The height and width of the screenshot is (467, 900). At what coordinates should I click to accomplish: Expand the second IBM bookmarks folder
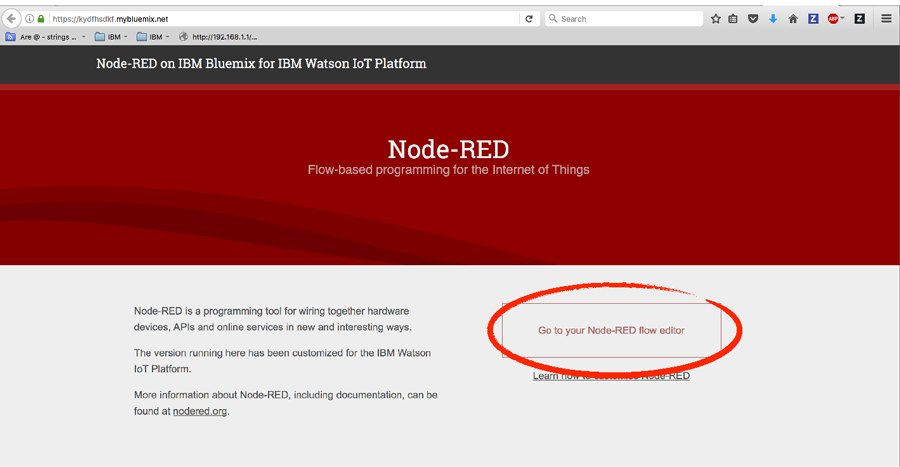point(154,37)
